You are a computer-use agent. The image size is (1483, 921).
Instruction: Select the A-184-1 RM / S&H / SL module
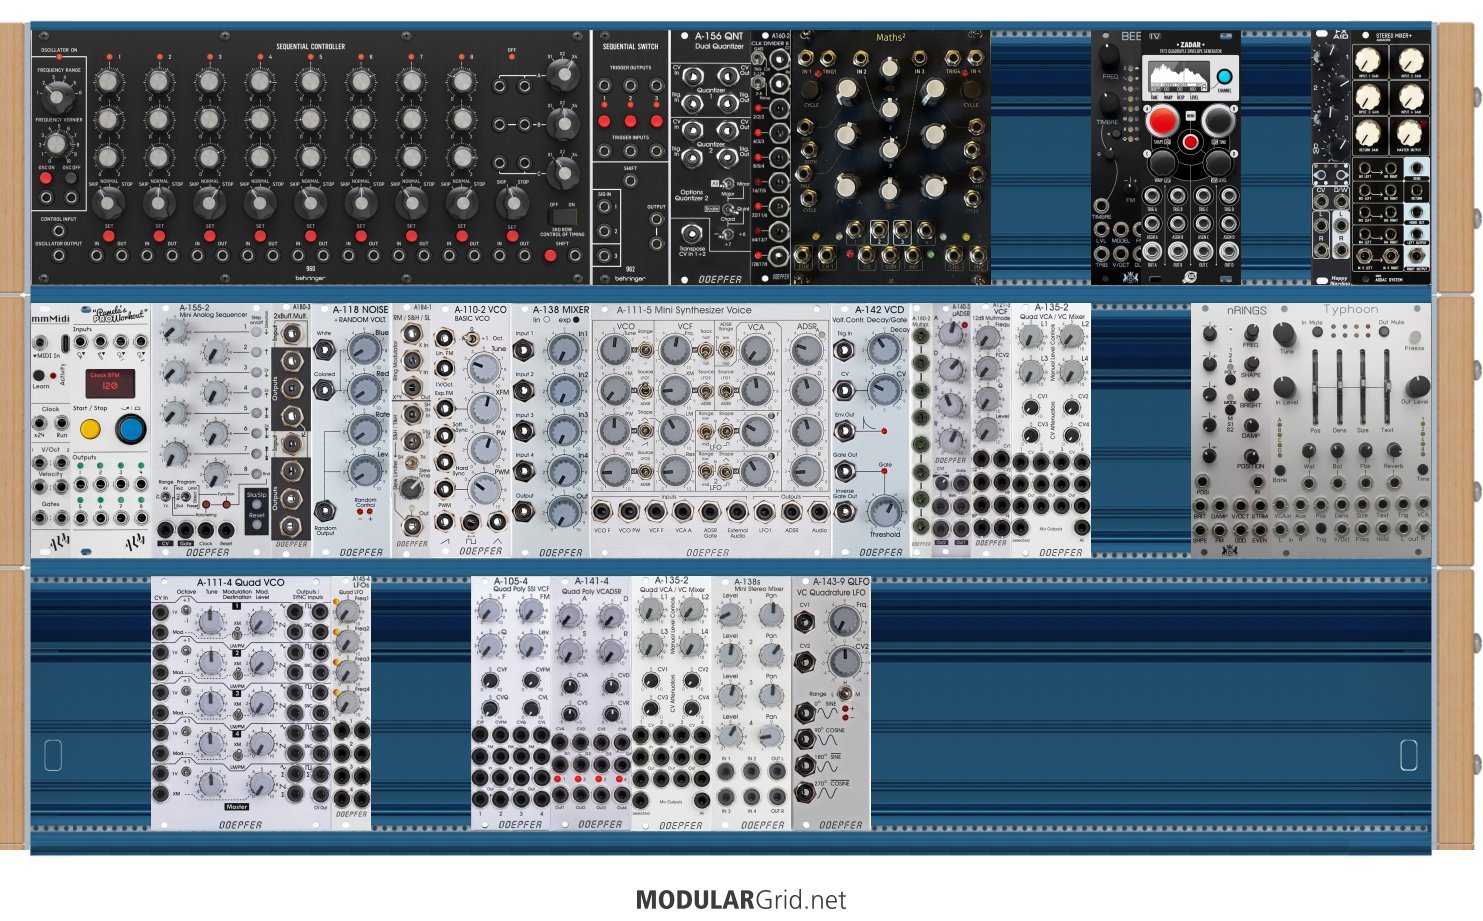(411, 430)
